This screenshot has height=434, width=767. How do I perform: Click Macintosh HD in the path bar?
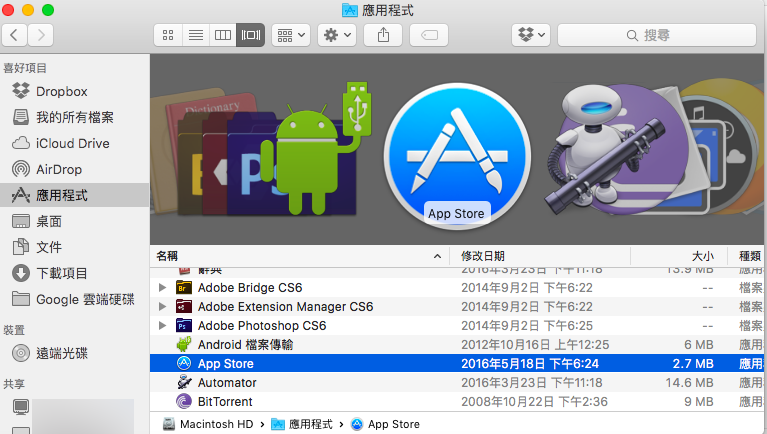click(x=208, y=424)
